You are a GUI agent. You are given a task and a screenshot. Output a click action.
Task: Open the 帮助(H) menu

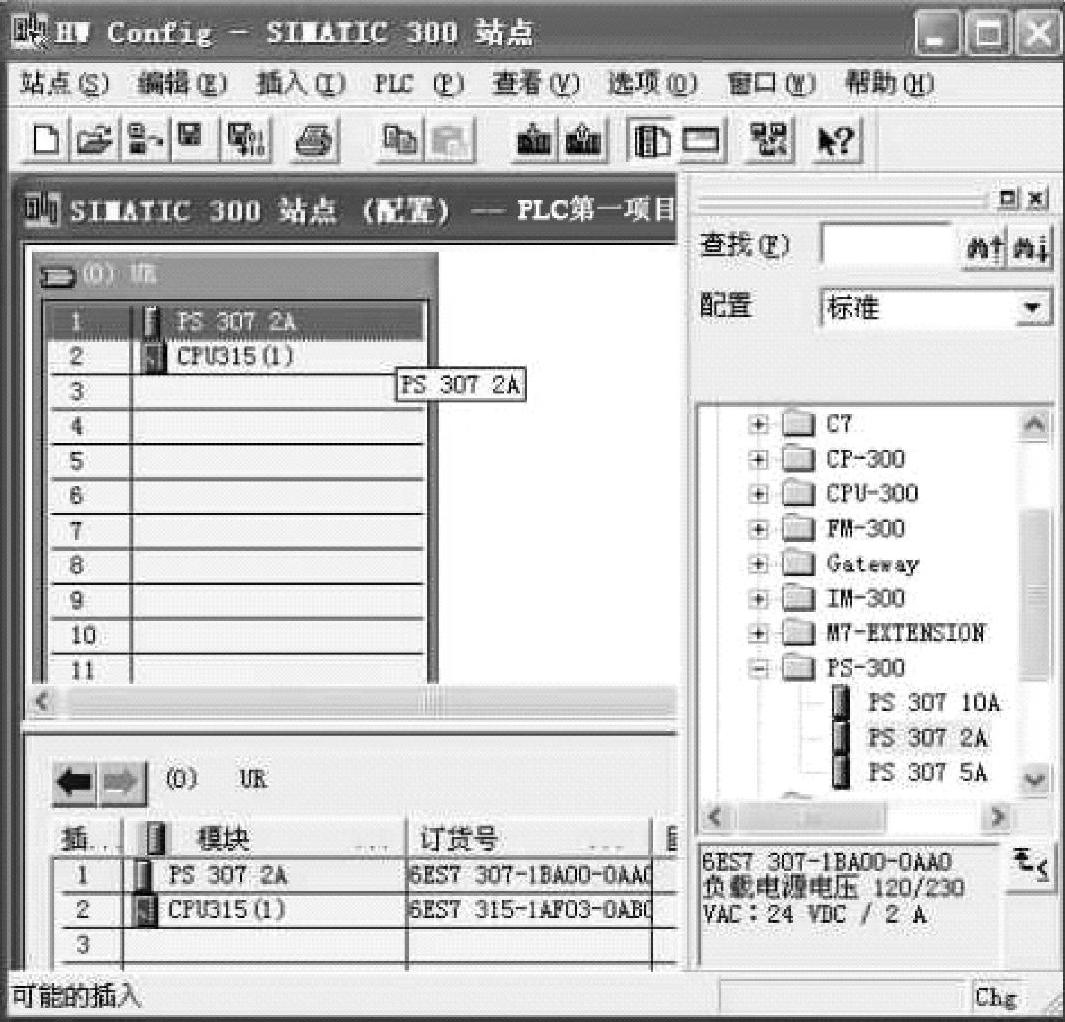[x=889, y=84]
